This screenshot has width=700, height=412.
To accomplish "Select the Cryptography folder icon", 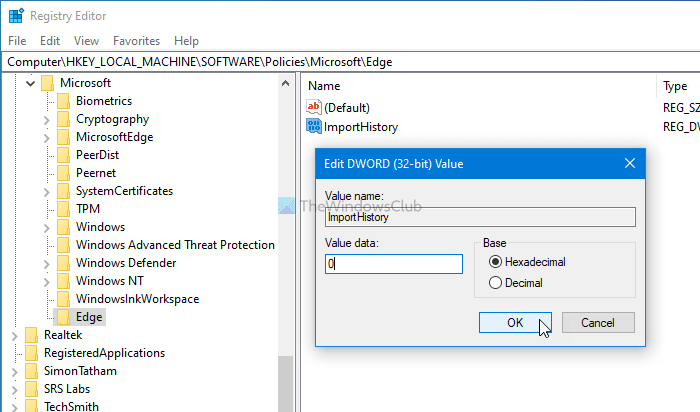I will pyautogui.click(x=63, y=119).
